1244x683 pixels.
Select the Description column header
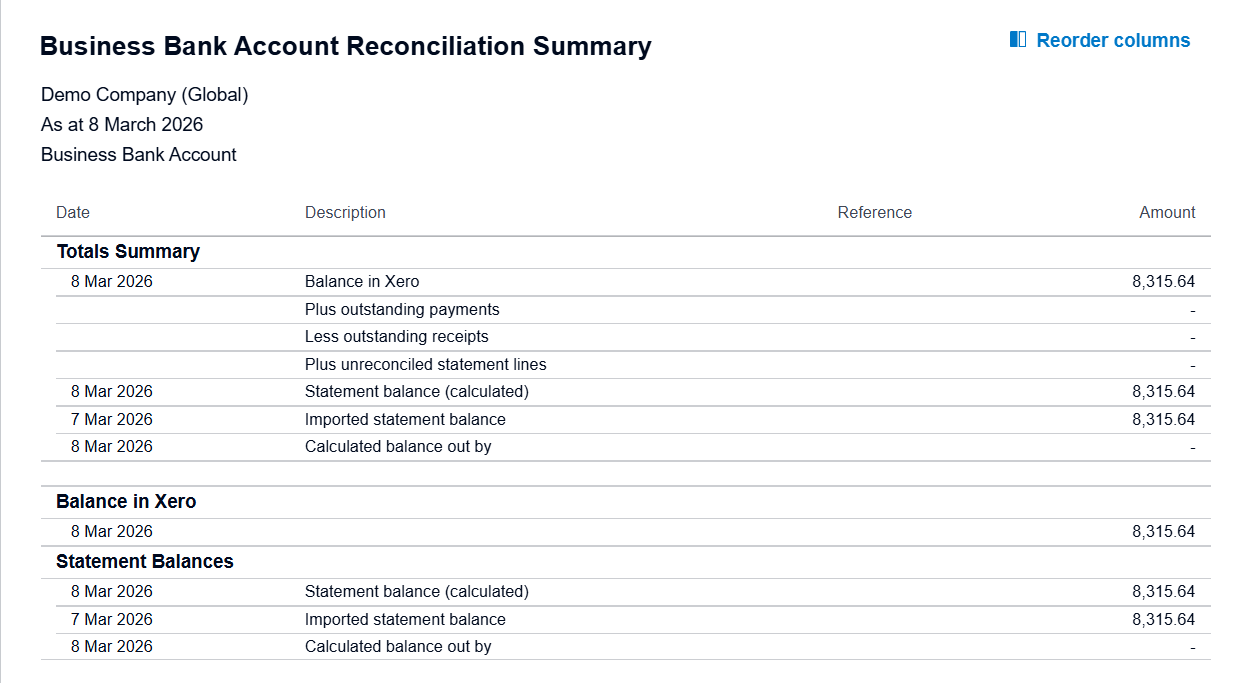coord(345,212)
